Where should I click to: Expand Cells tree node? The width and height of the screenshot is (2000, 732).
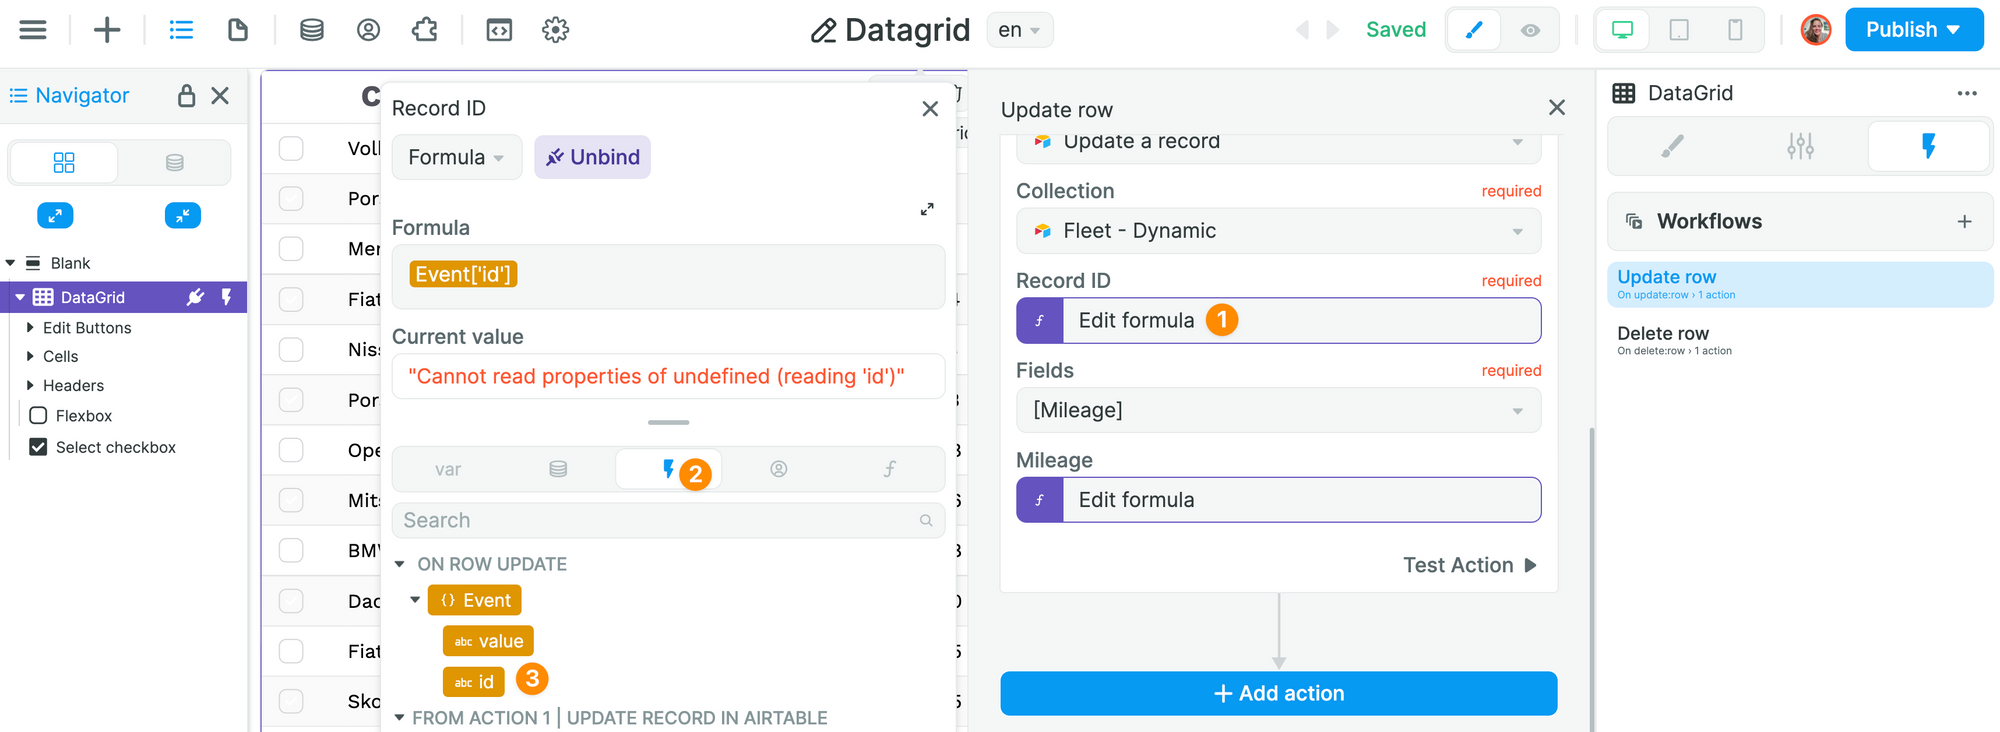pos(30,356)
